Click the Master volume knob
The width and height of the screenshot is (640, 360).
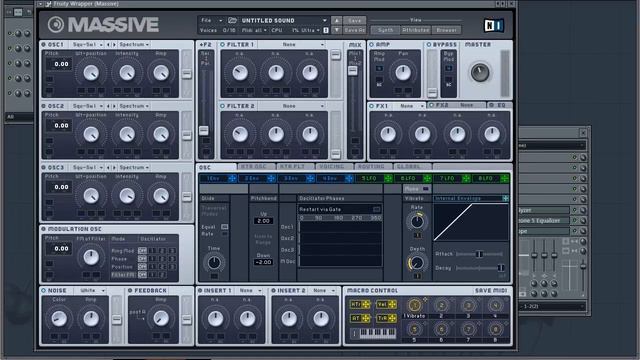coord(480,73)
